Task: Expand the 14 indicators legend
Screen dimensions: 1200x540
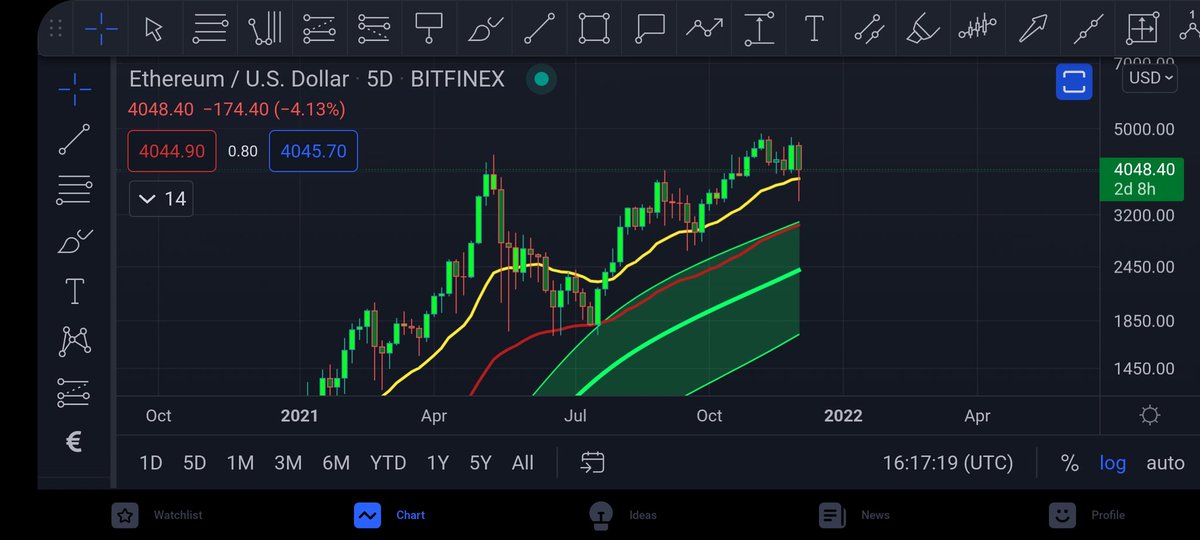Action: (x=161, y=199)
